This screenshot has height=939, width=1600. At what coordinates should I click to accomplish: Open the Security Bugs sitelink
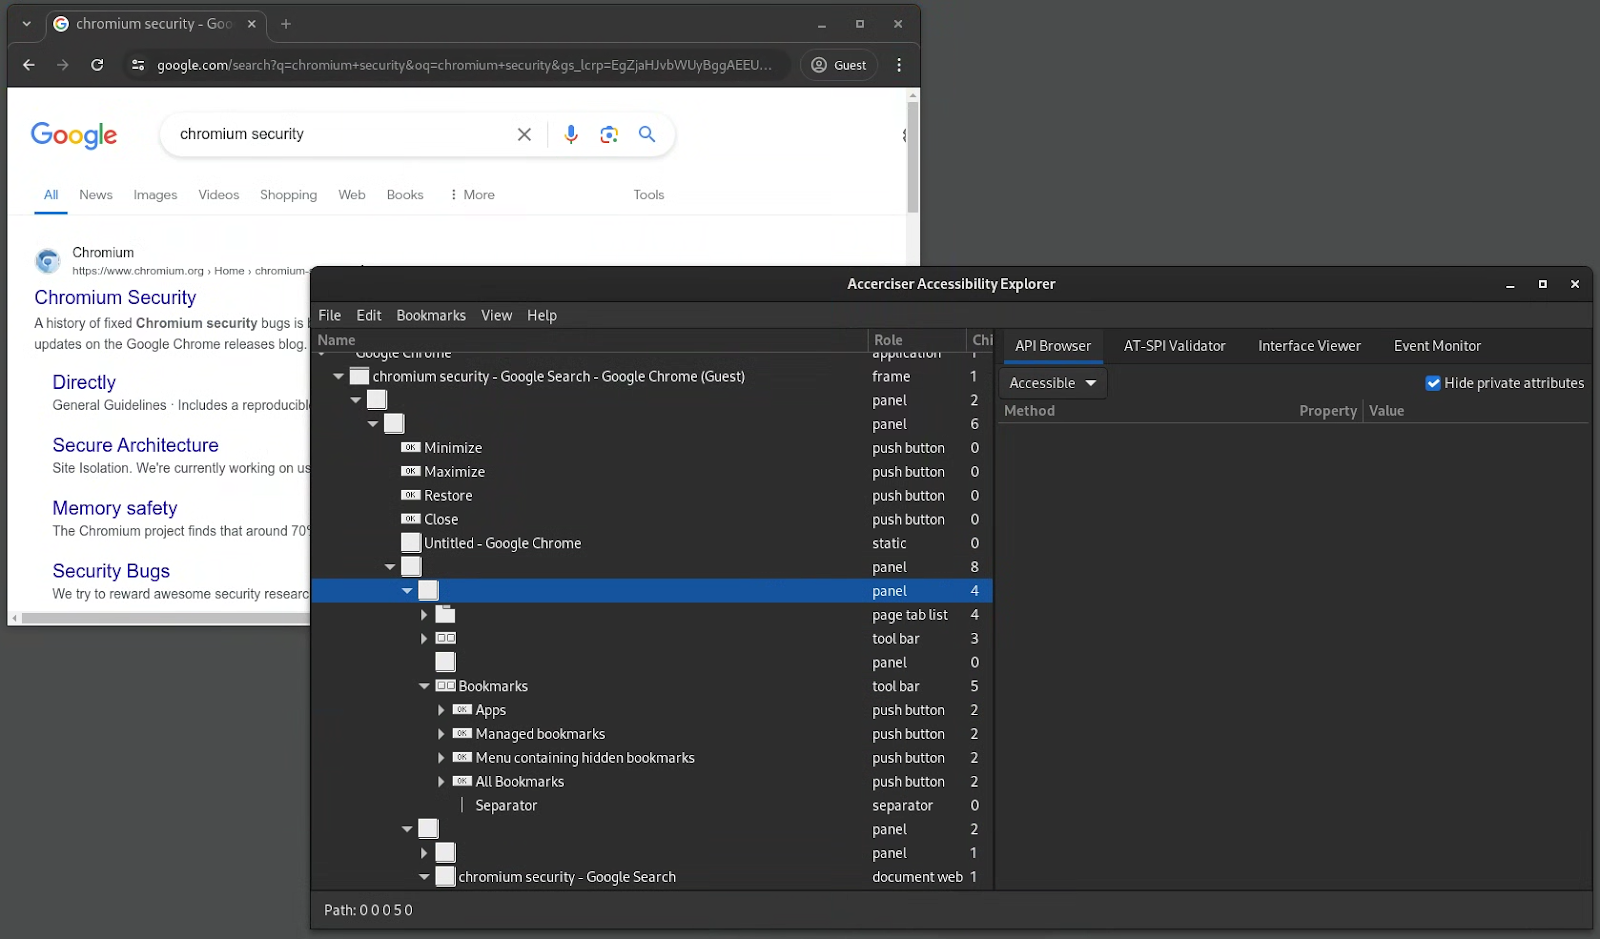pos(111,571)
